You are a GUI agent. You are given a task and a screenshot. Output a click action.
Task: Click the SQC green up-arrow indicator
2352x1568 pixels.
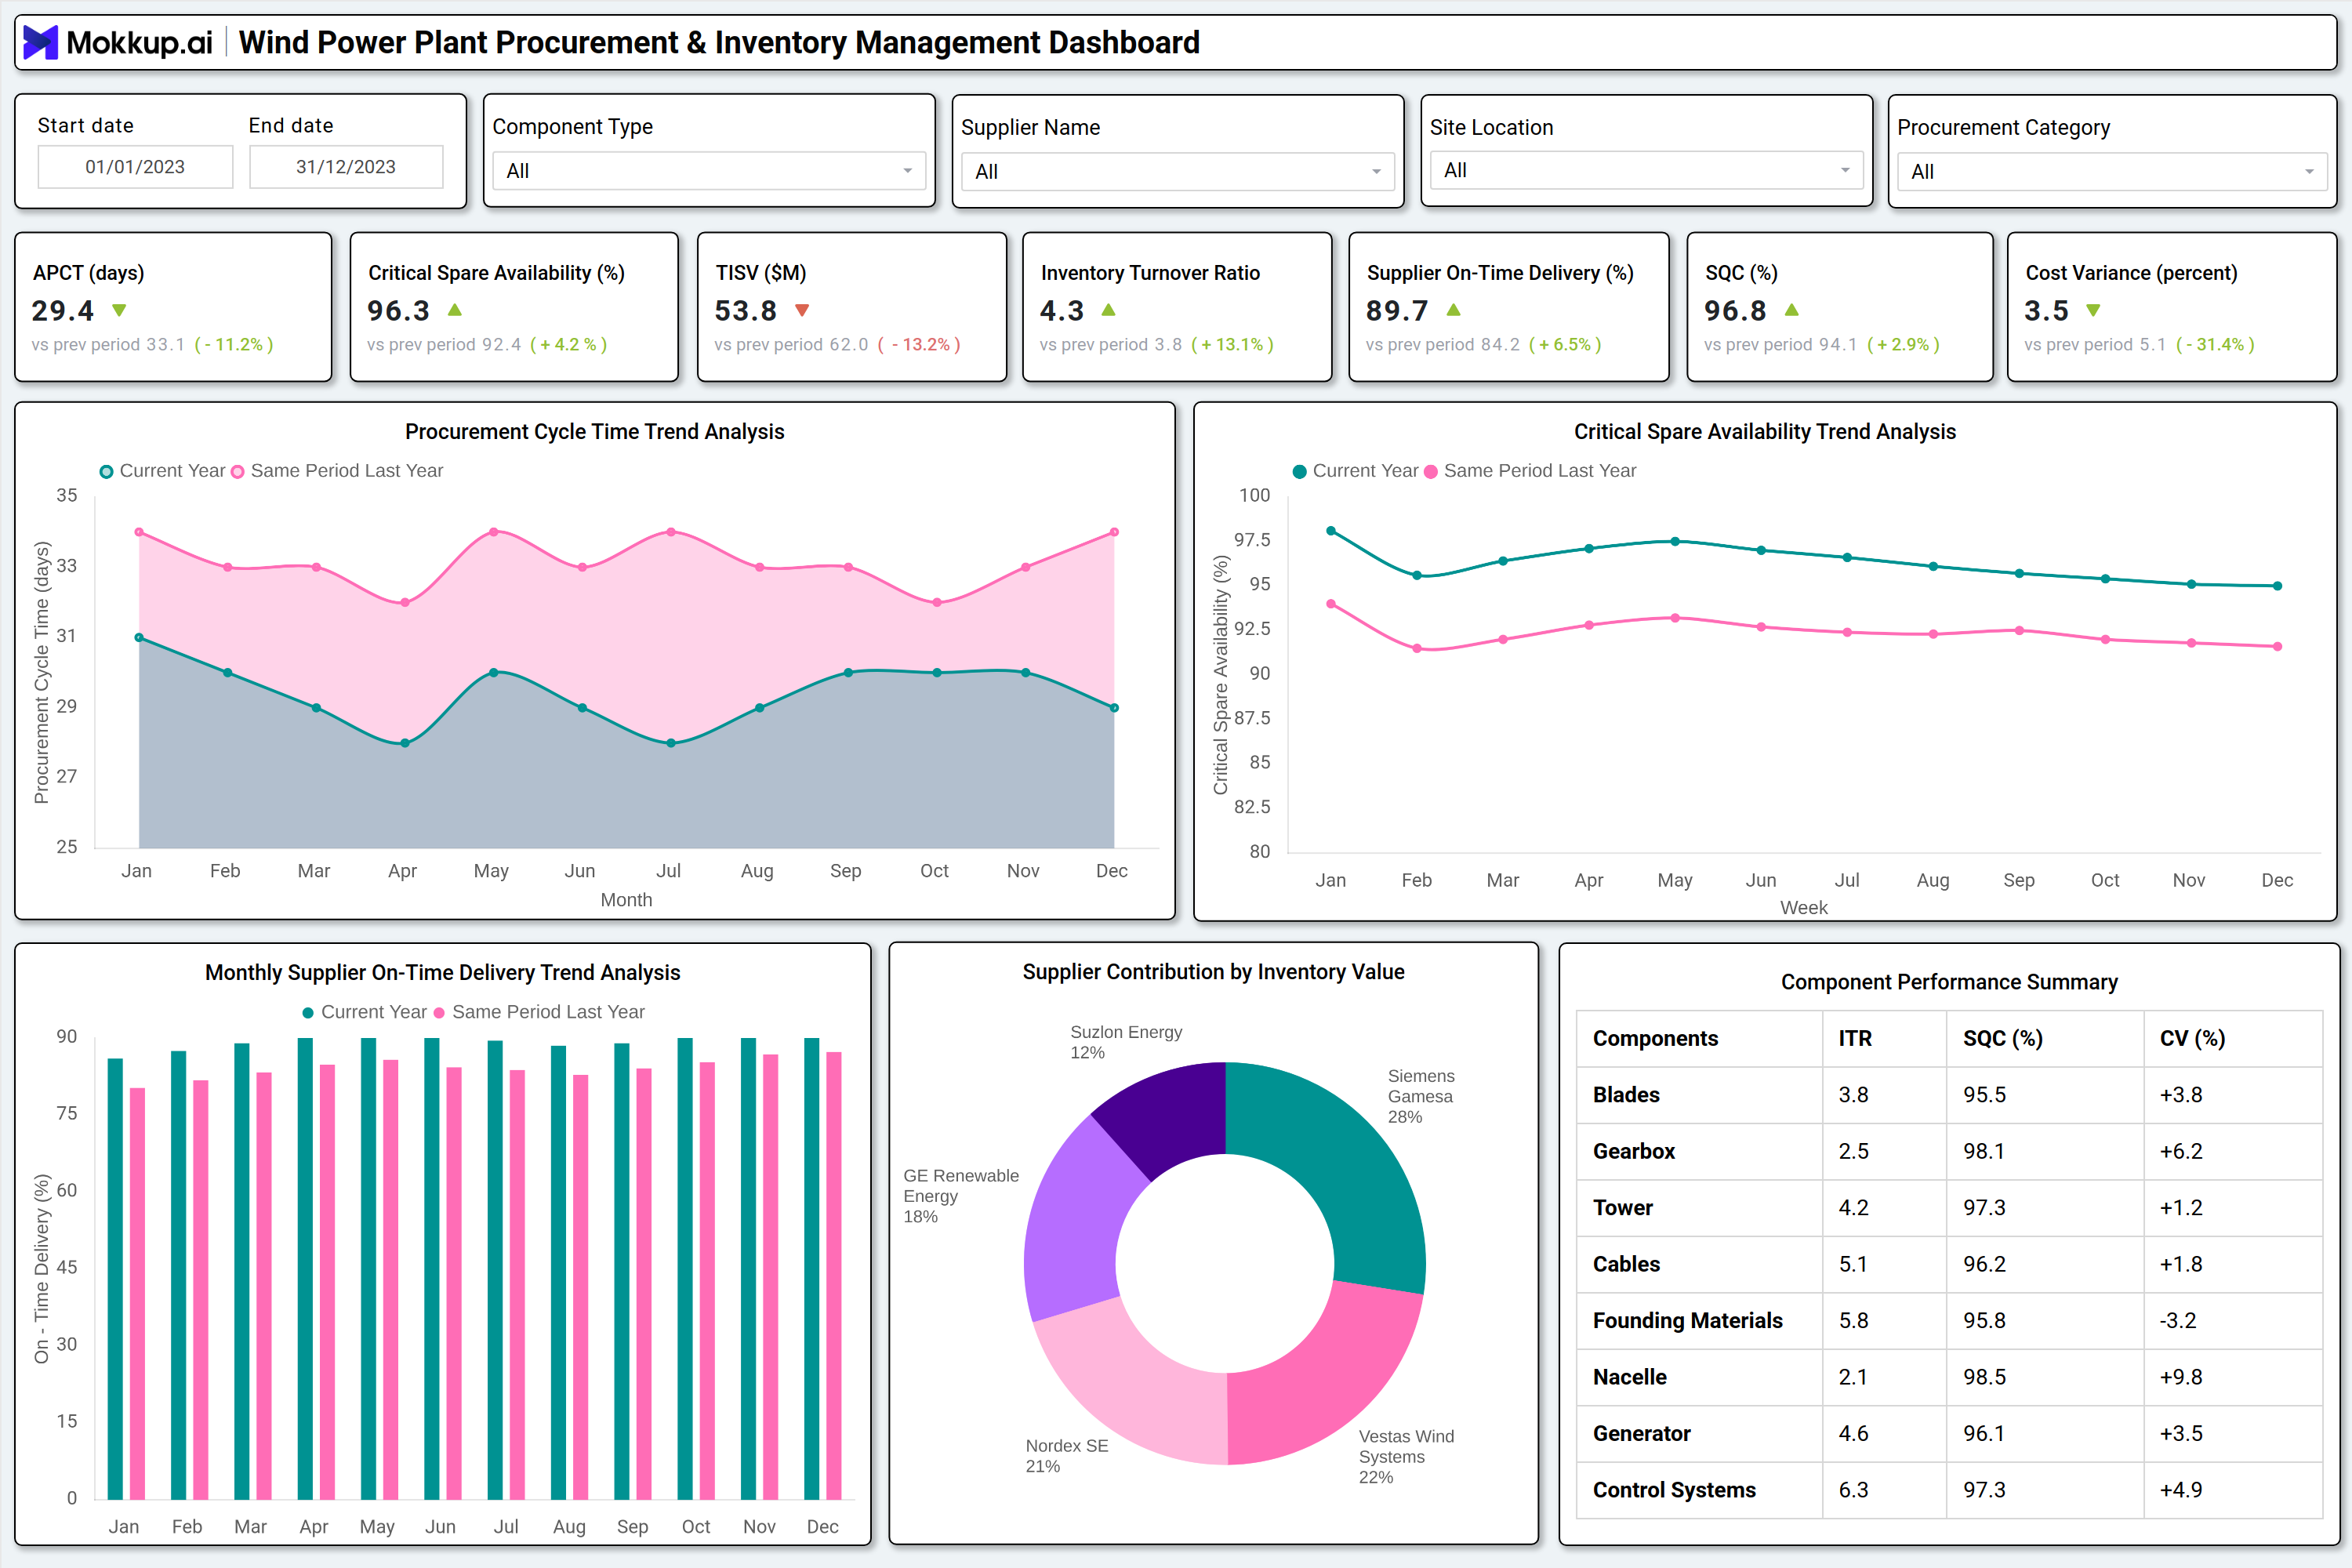click(x=1792, y=310)
